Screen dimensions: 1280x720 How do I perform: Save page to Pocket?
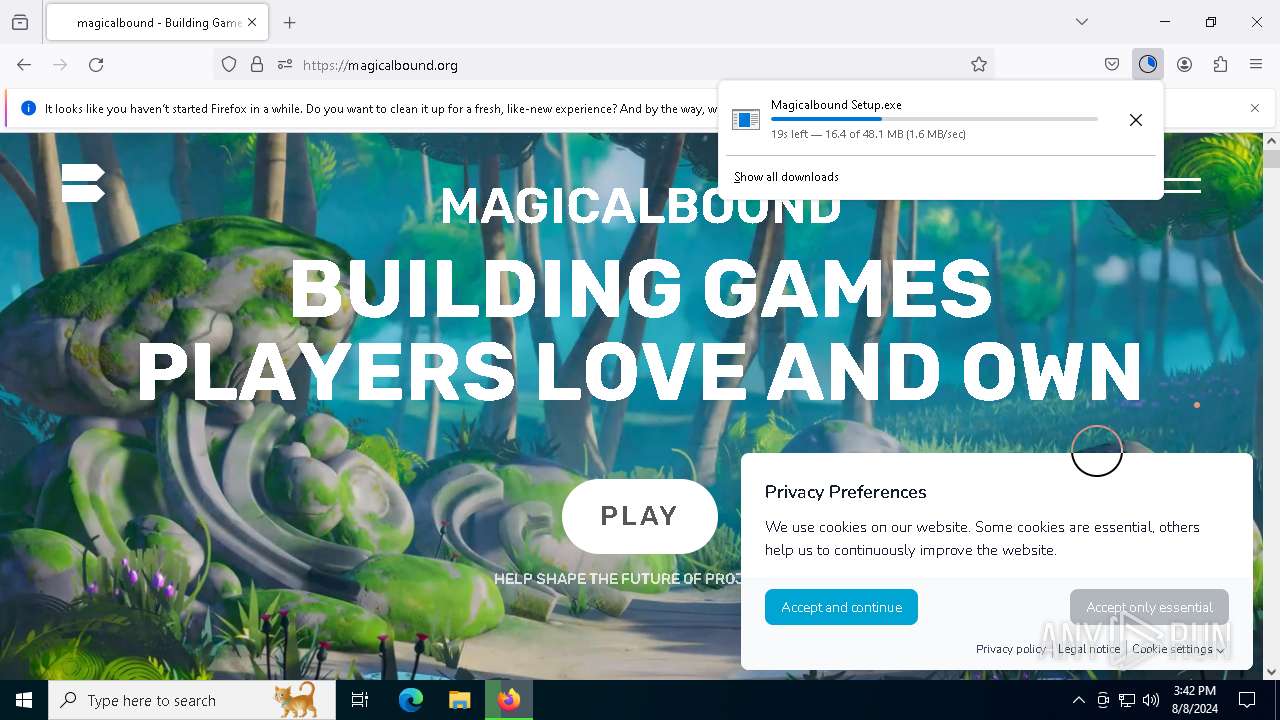1112,65
